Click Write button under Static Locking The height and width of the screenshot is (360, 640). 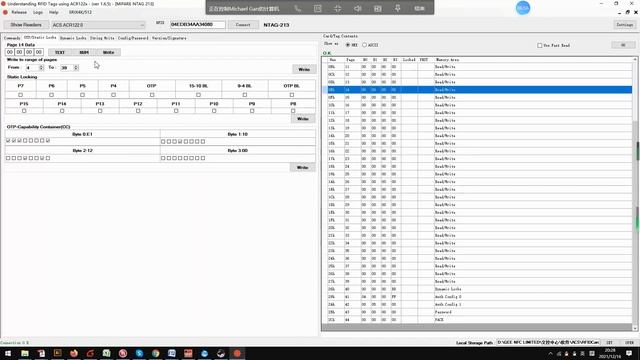(303, 119)
